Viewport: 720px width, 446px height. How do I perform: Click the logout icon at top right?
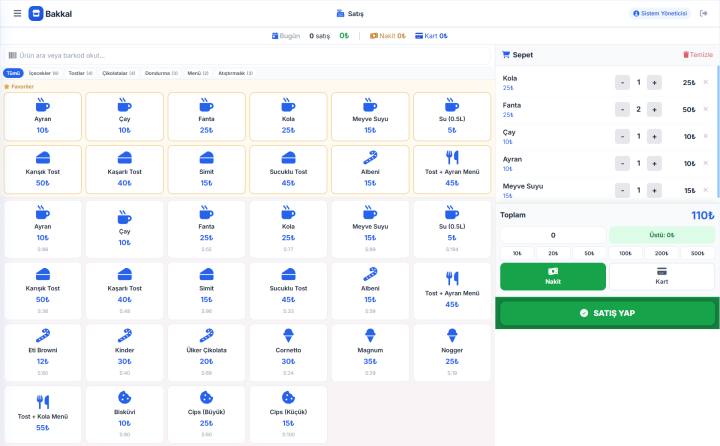click(703, 13)
